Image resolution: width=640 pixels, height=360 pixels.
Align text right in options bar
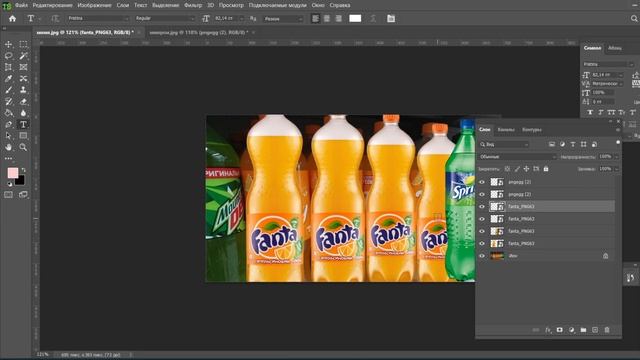click(x=338, y=18)
